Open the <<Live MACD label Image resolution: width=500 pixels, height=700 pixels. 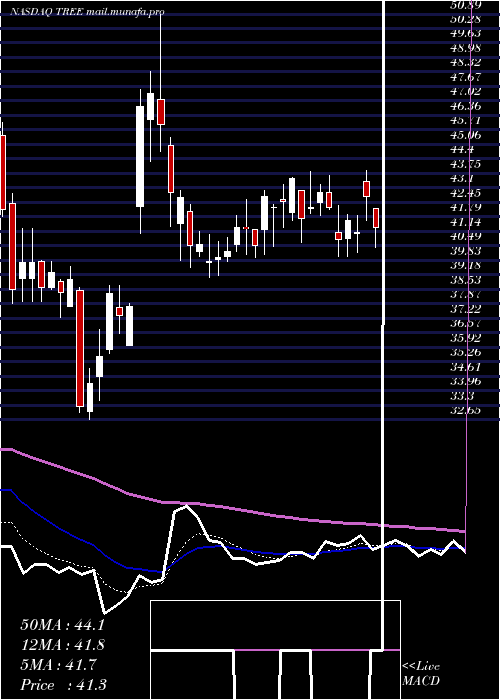pos(421,673)
